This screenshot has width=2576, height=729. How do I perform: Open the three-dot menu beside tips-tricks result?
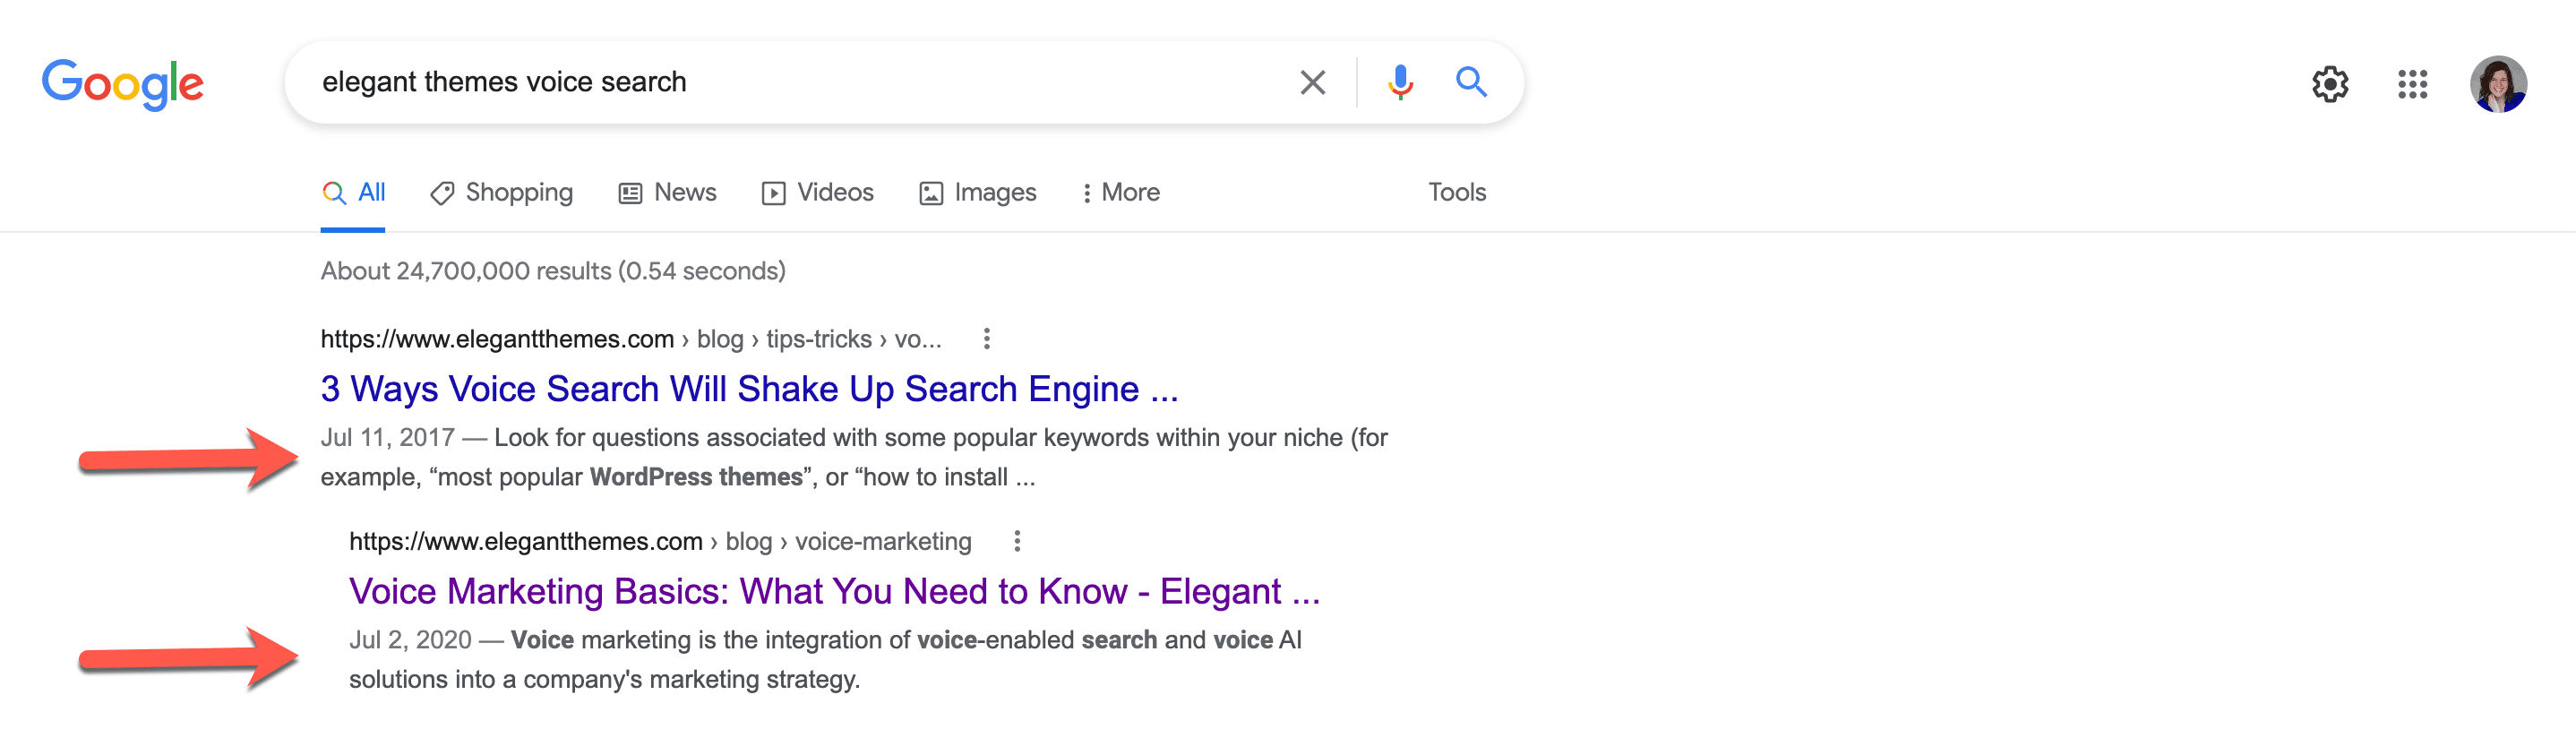tap(987, 339)
